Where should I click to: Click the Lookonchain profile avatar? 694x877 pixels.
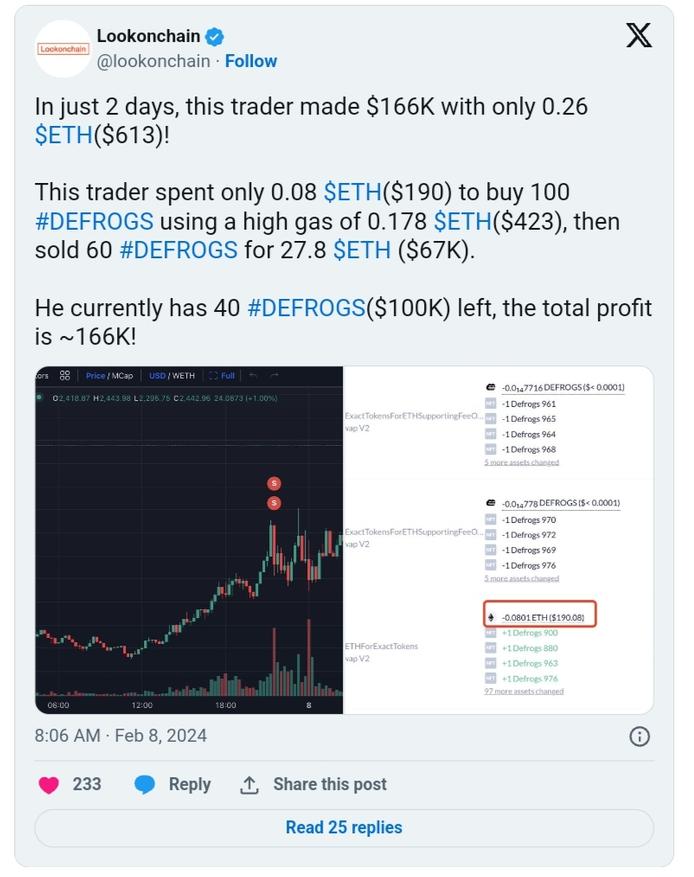[x=63, y=48]
